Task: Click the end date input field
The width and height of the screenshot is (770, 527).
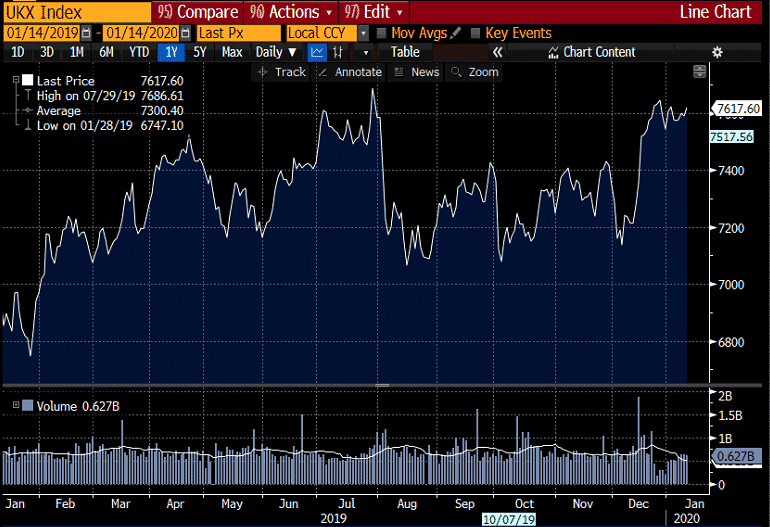Action: (x=140, y=33)
